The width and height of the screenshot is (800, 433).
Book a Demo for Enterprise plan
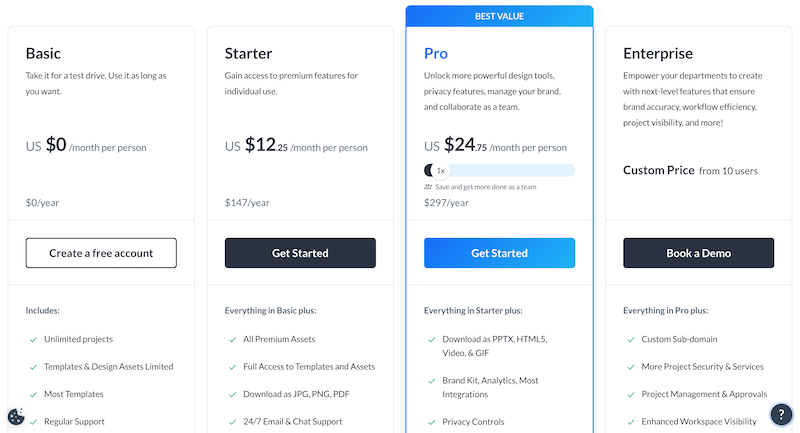[698, 253]
